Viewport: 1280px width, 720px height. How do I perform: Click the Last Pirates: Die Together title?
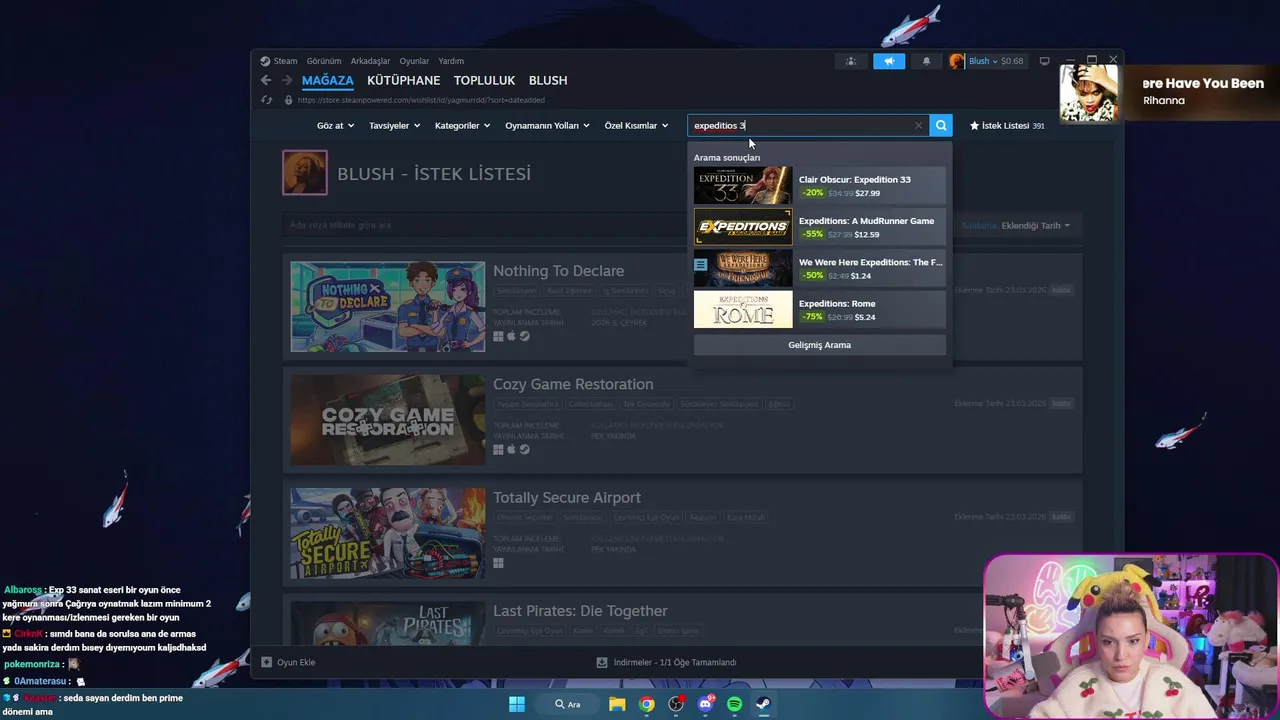pyautogui.click(x=580, y=611)
